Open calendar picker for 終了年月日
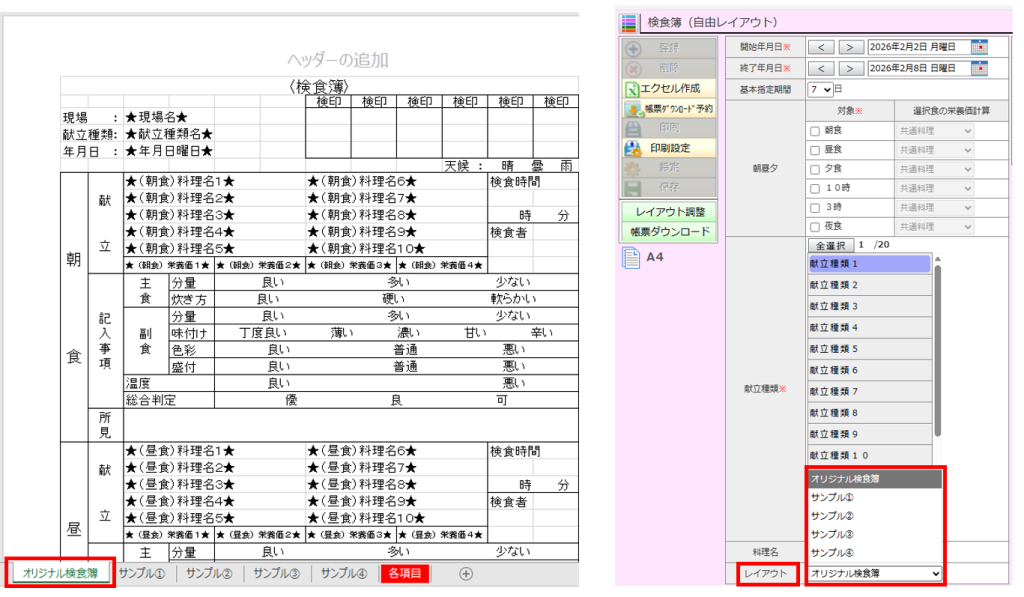The height and width of the screenshot is (597, 1024). (978, 68)
